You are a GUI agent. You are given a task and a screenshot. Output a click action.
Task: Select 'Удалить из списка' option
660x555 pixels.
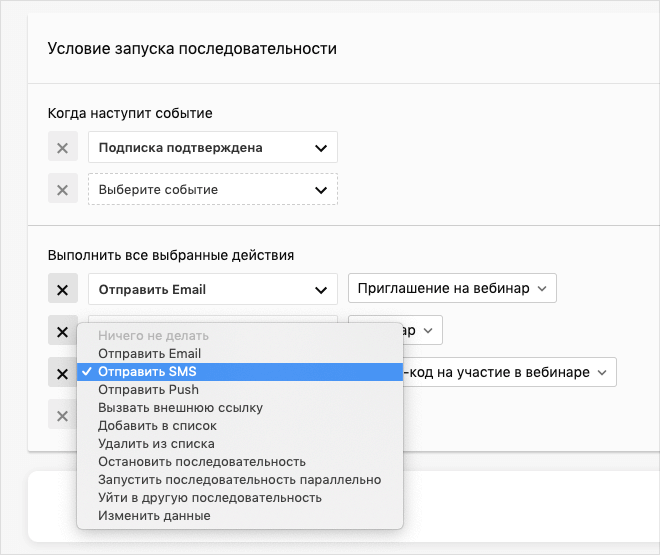(x=240, y=444)
